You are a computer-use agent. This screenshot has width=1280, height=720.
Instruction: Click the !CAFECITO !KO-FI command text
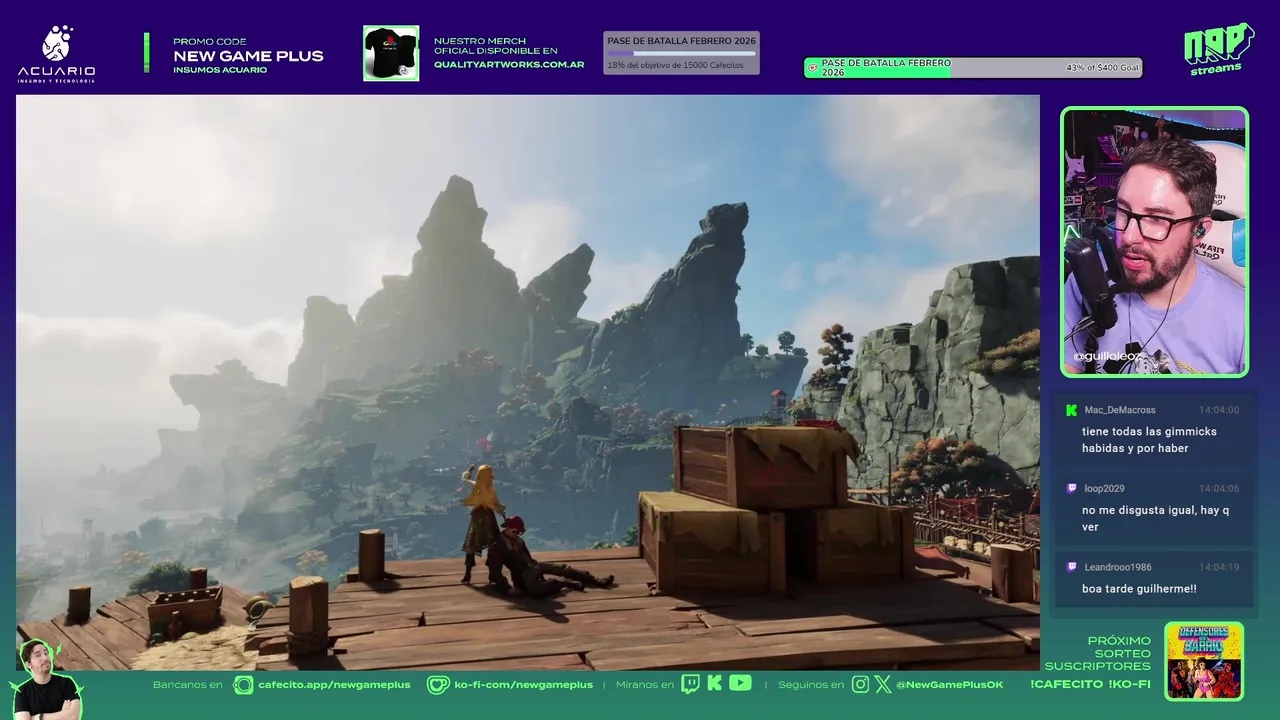tap(1090, 684)
